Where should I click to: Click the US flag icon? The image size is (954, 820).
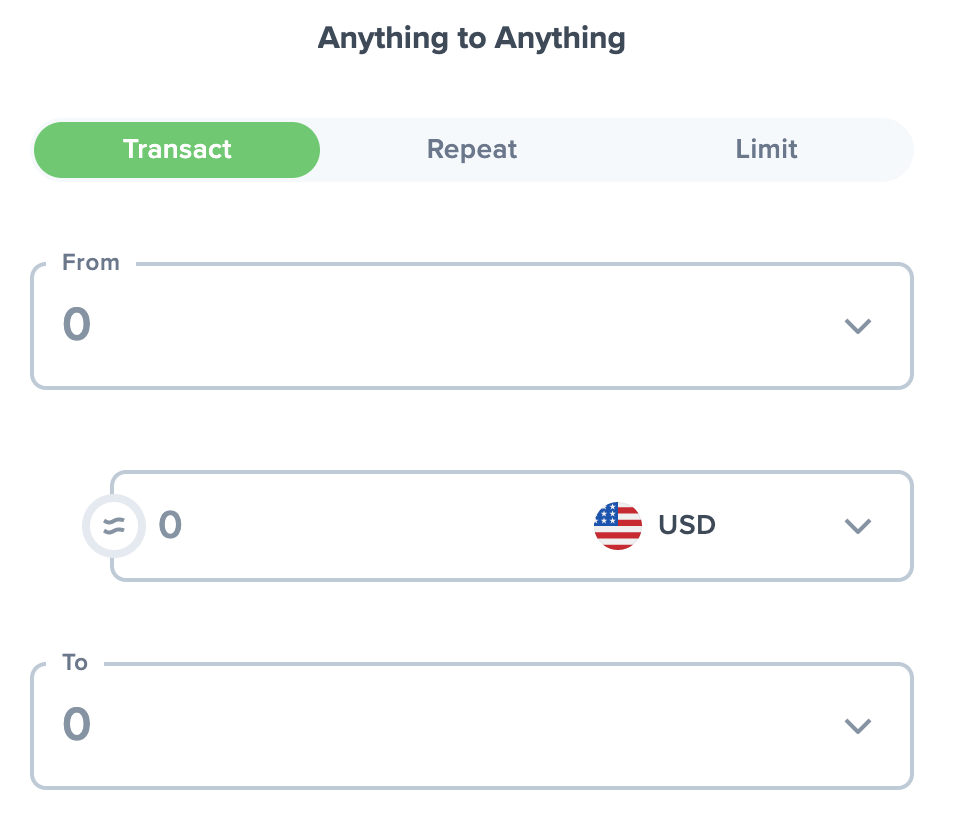click(x=618, y=525)
